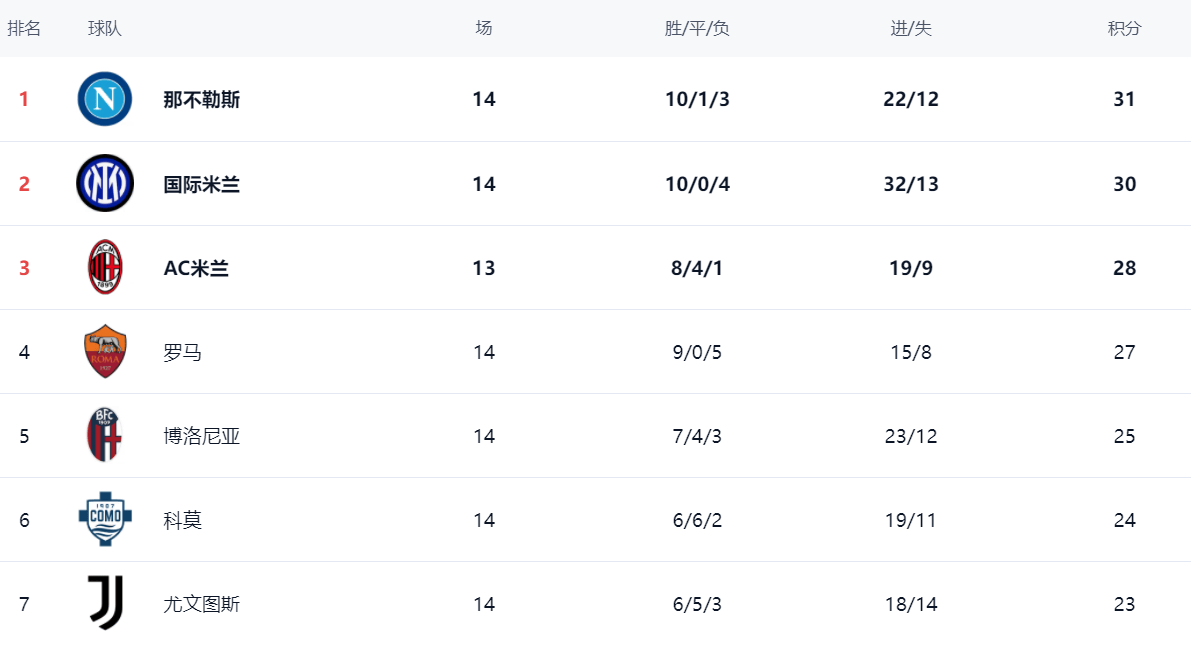Image resolution: width=1191 pixels, height=645 pixels.
Task: Click the 排名 column header
Action: pyautogui.click(x=24, y=29)
